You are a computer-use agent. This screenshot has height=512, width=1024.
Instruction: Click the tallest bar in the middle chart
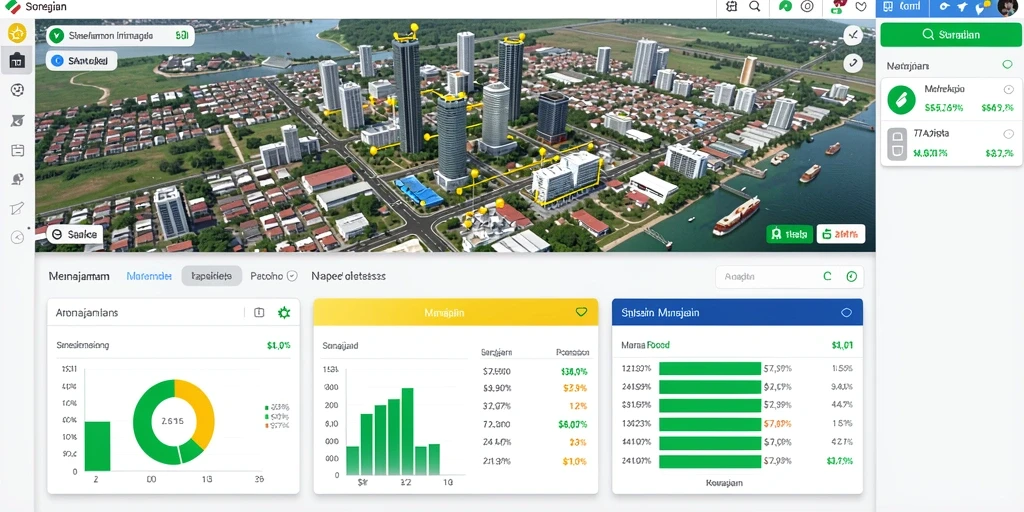[408, 431]
